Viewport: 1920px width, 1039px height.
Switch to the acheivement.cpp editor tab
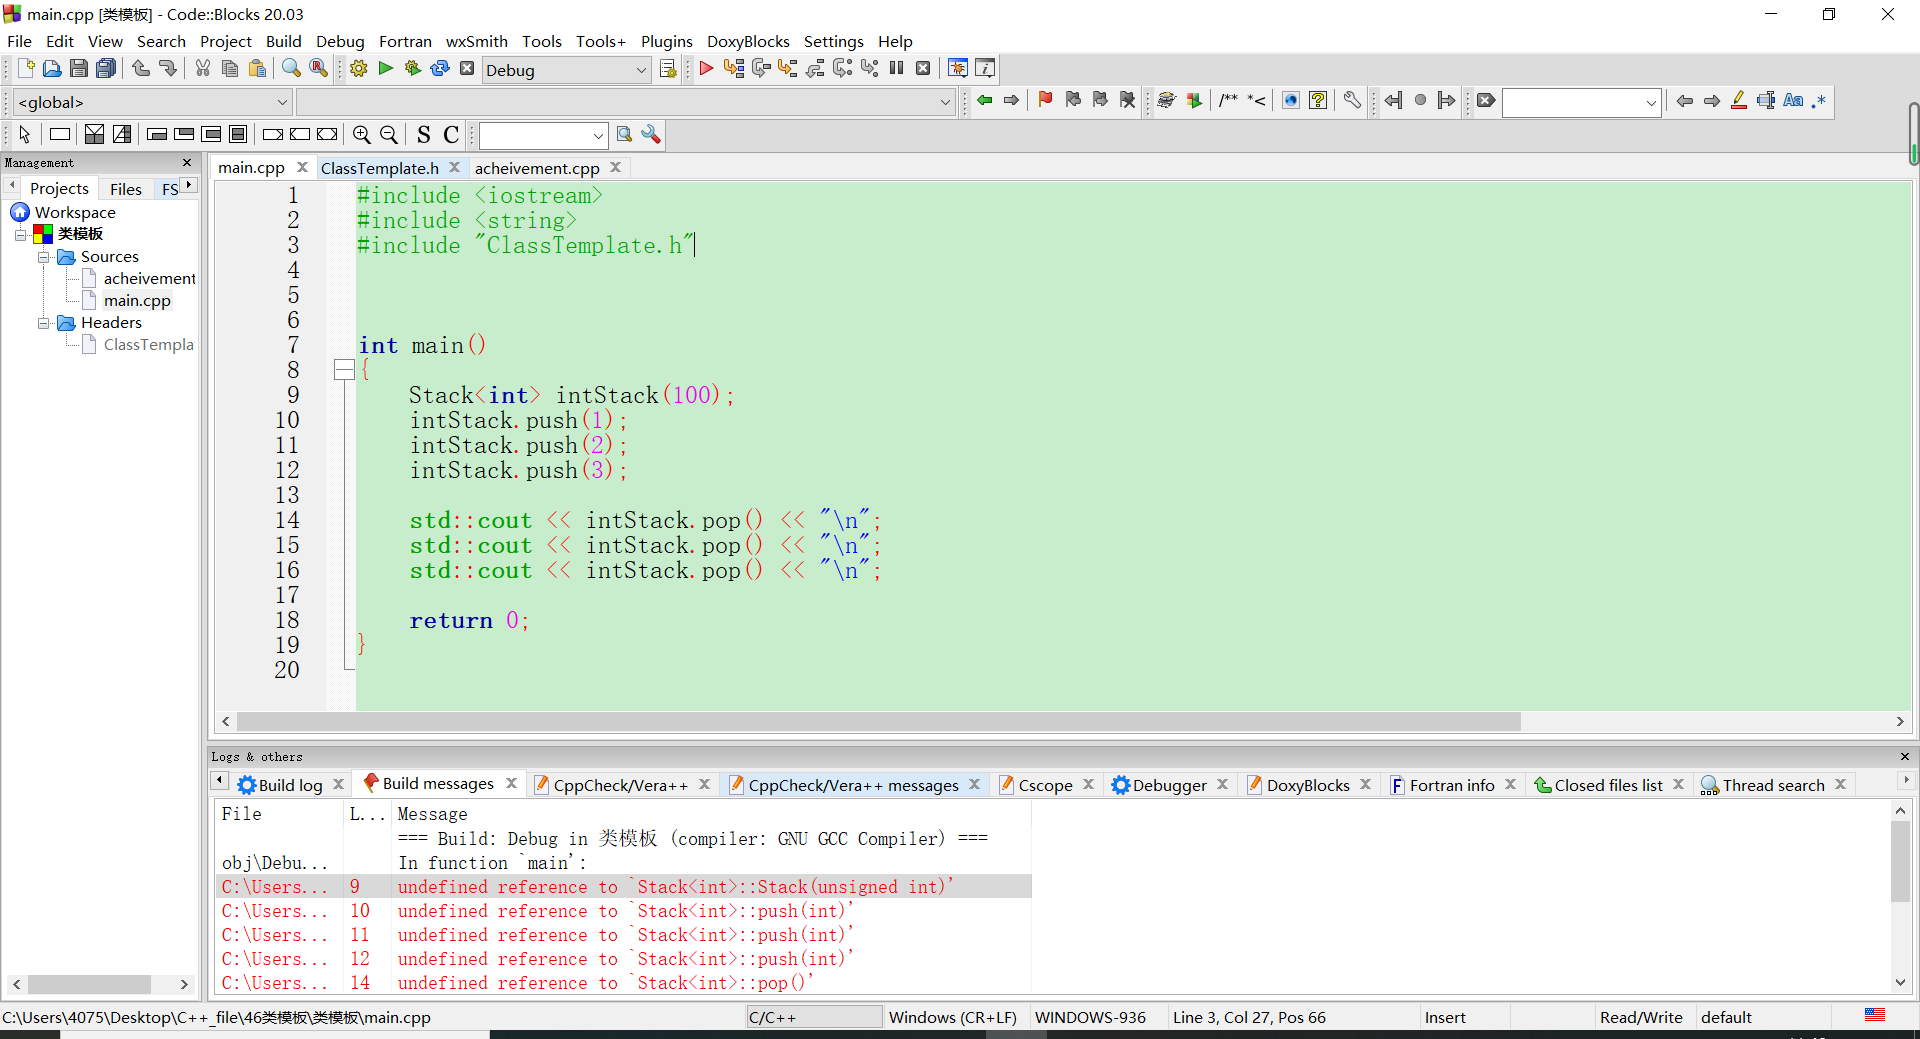(x=537, y=168)
